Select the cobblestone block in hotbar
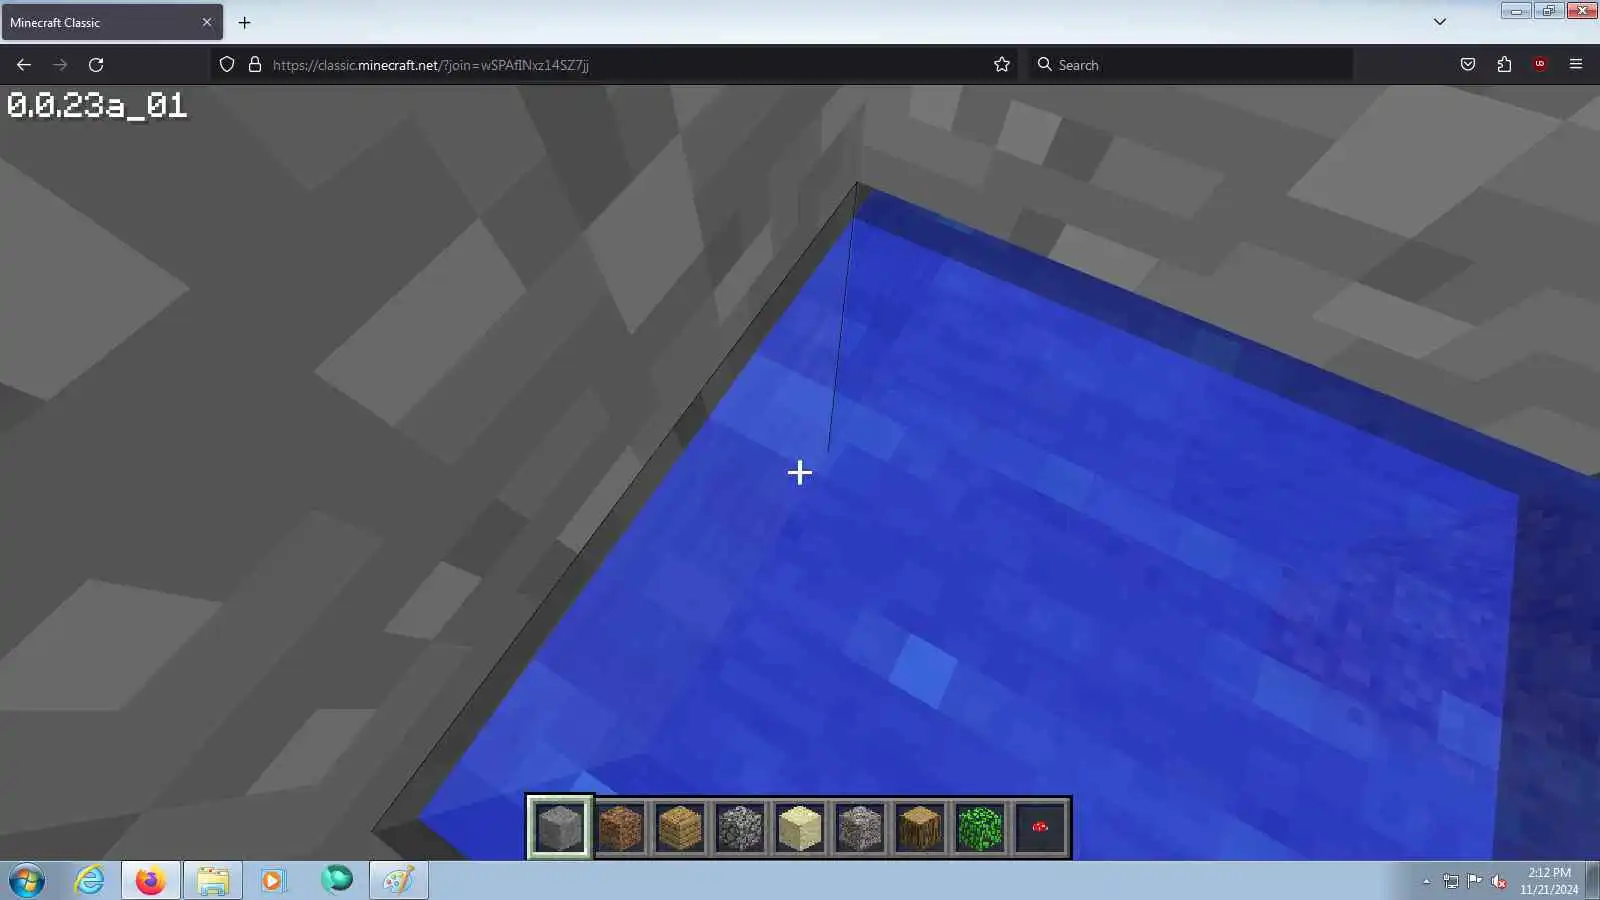This screenshot has width=1600, height=900. click(x=740, y=828)
